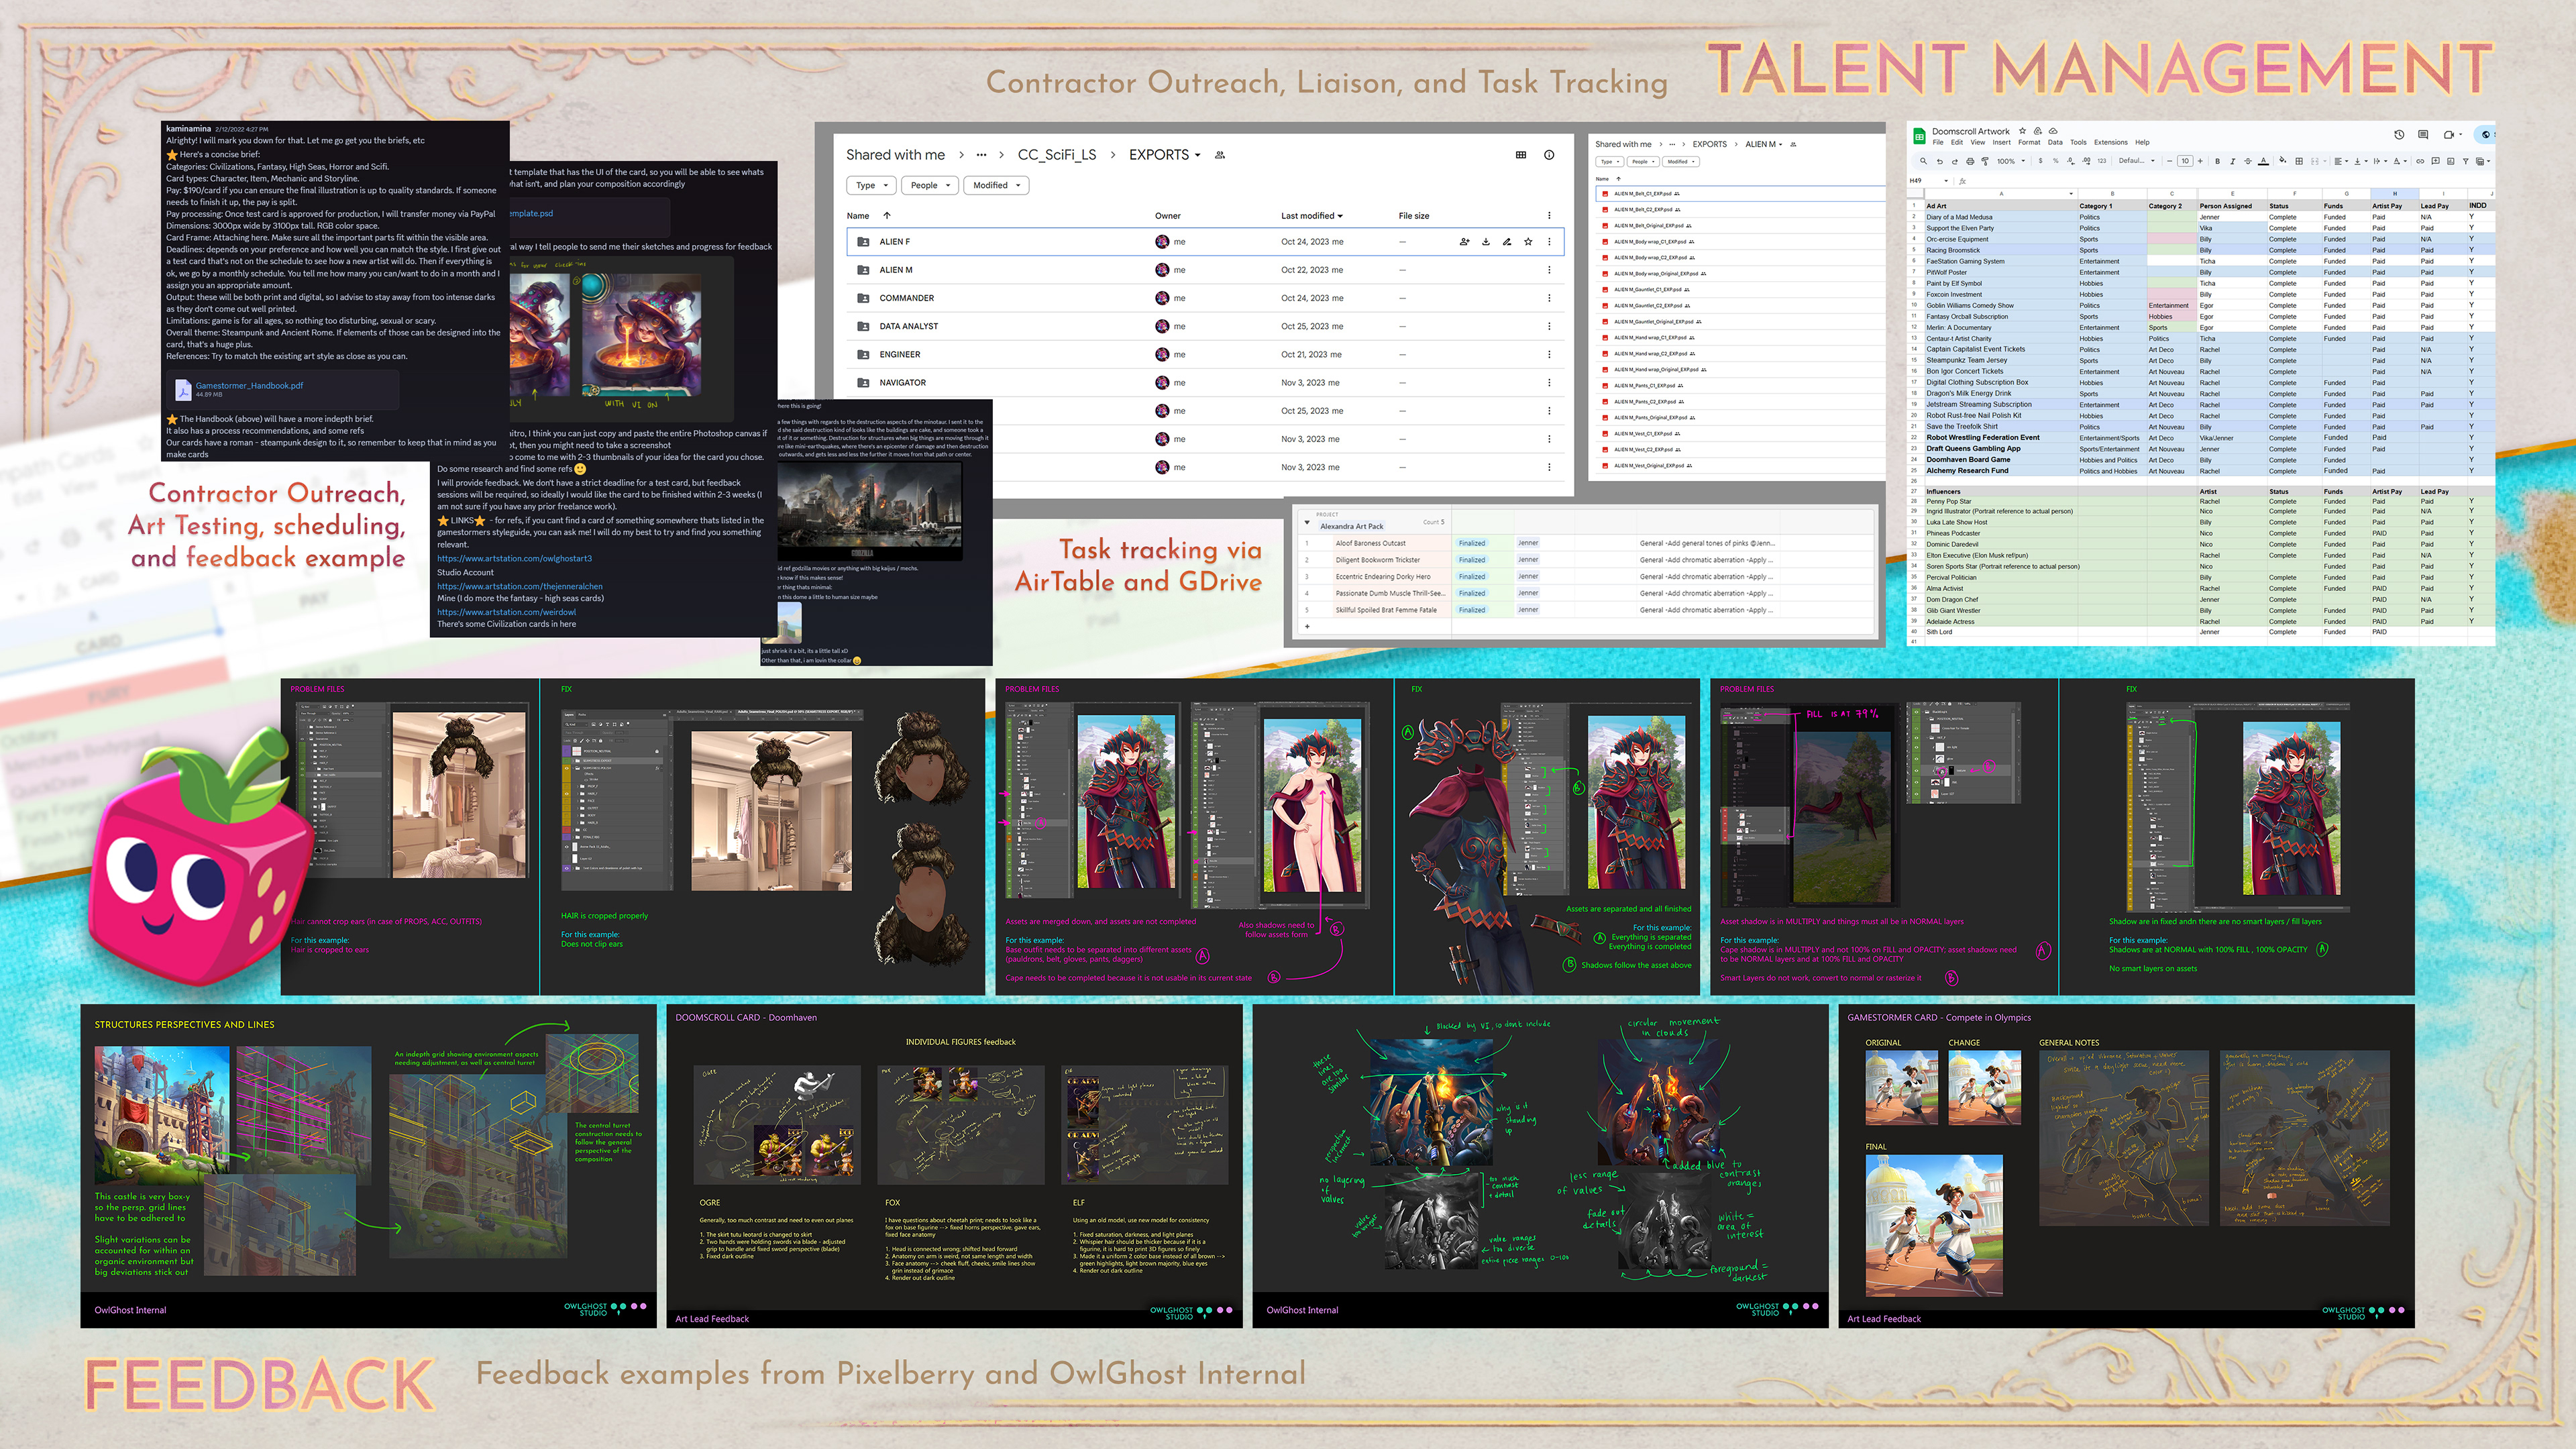The image size is (2576, 1449).
Task: Open the share icon on ALIEN F row
Action: coord(1464,242)
